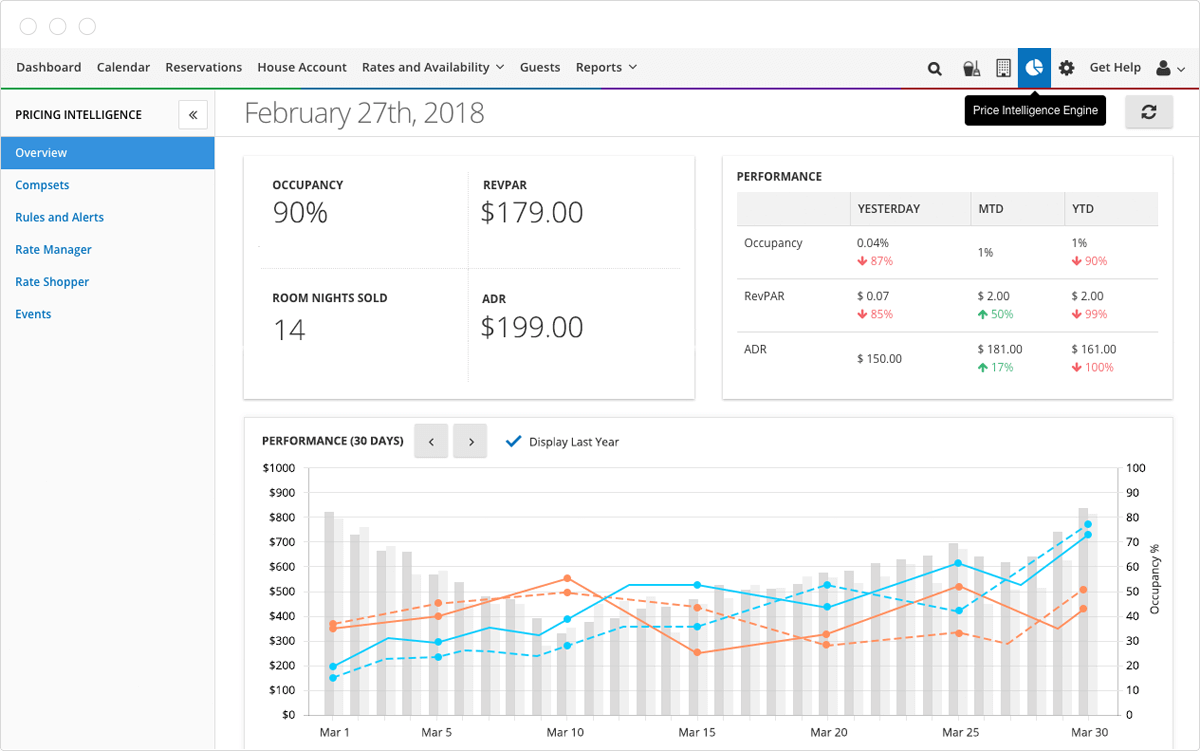The image size is (1200, 751).
Task: Click the Get Help link
Action: (x=1115, y=67)
